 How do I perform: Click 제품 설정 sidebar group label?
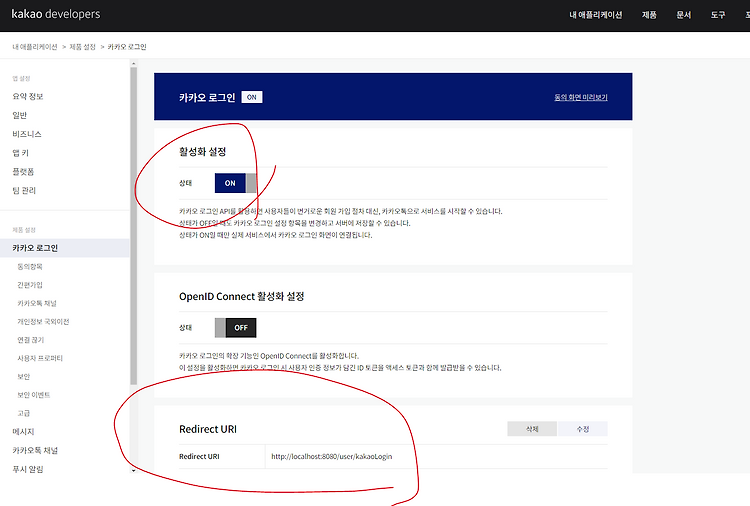pos(24,230)
